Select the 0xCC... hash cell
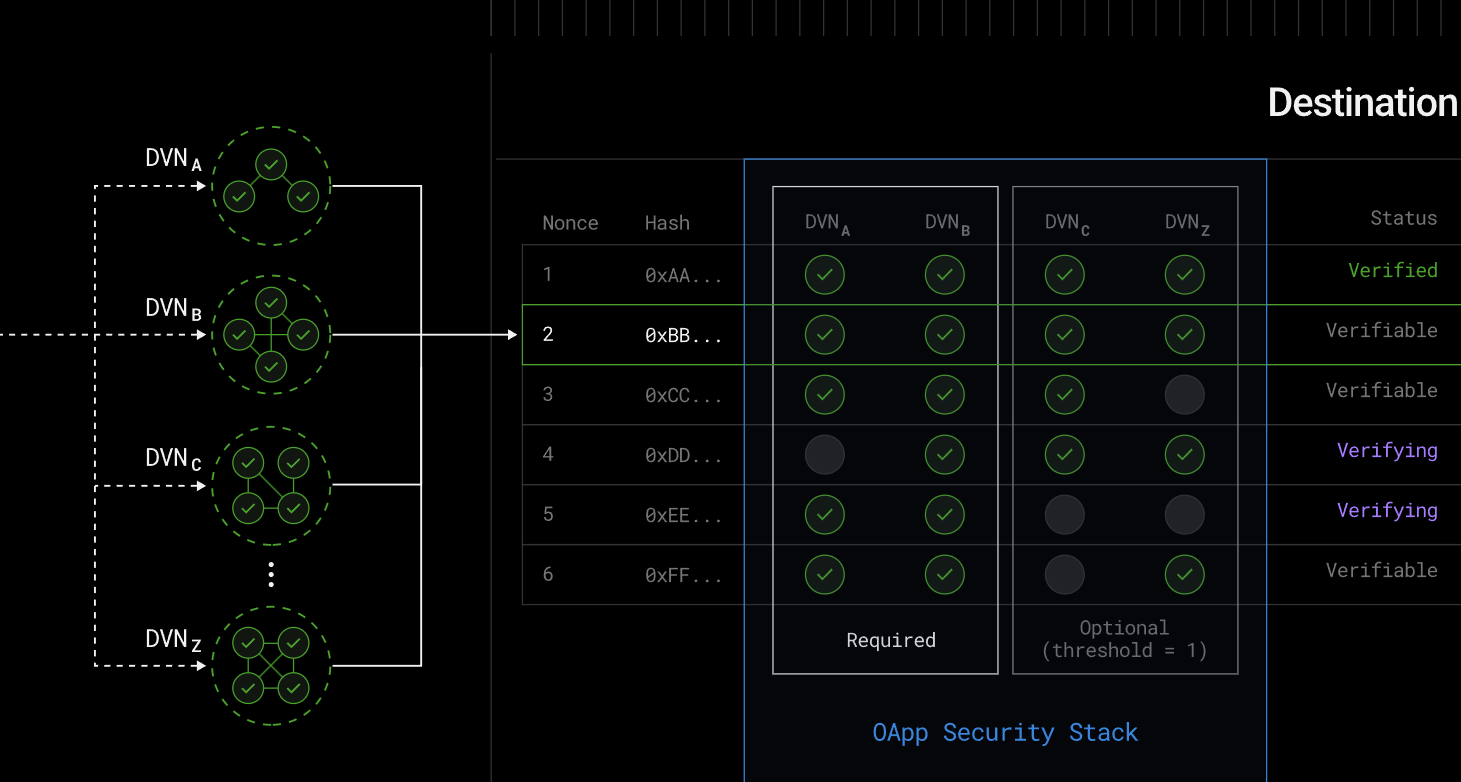 (x=683, y=395)
